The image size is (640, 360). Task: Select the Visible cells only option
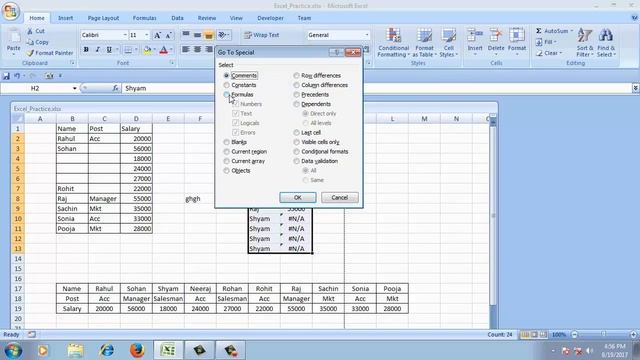coord(296,142)
